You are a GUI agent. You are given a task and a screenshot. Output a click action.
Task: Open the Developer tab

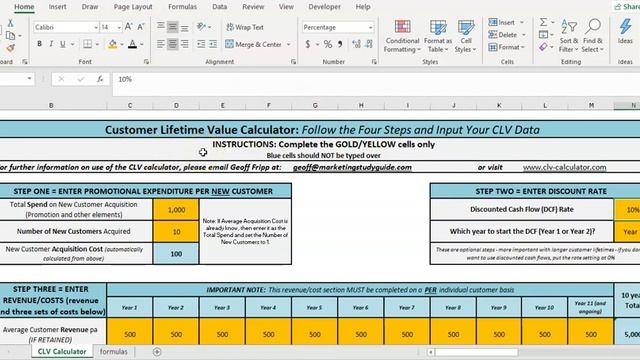[324, 7]
